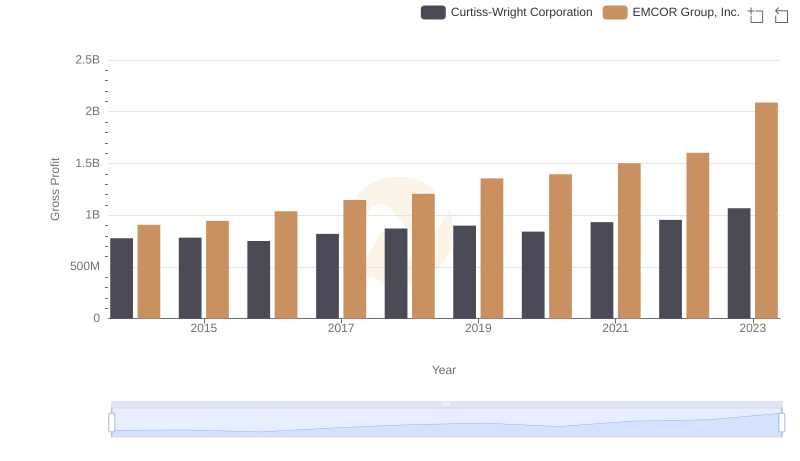Screen dimensions: 800x461
Task: Click the zoom area select icon
Action: [756, 15]
